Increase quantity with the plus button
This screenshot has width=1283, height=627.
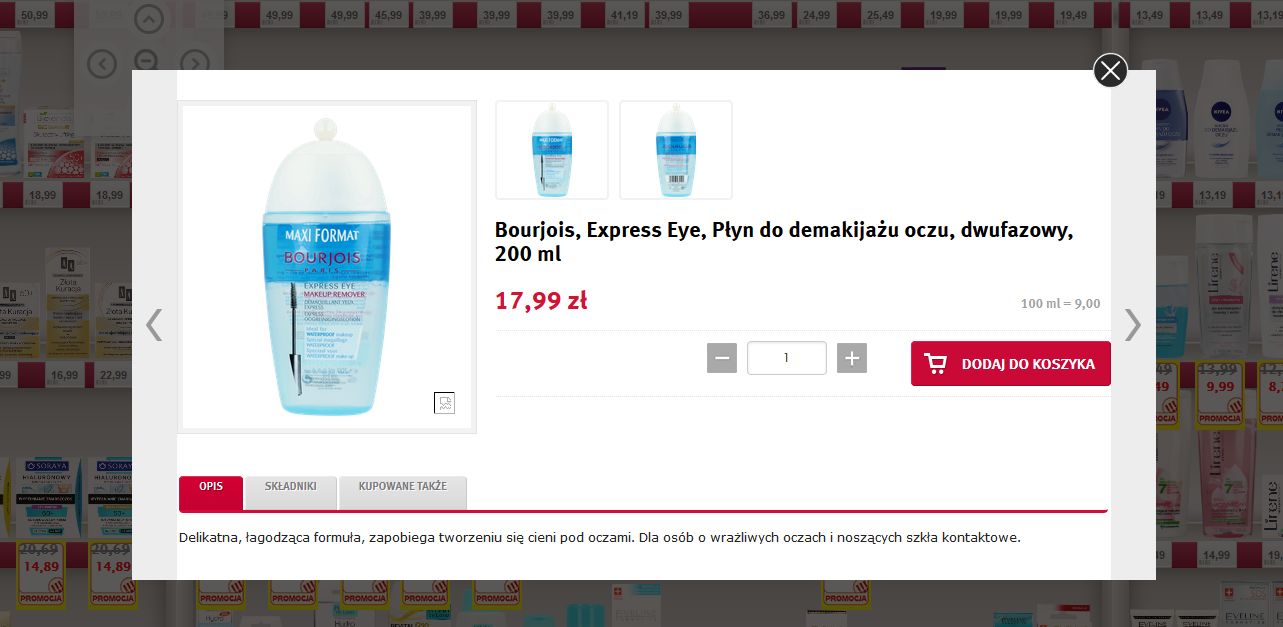[852, 358]
